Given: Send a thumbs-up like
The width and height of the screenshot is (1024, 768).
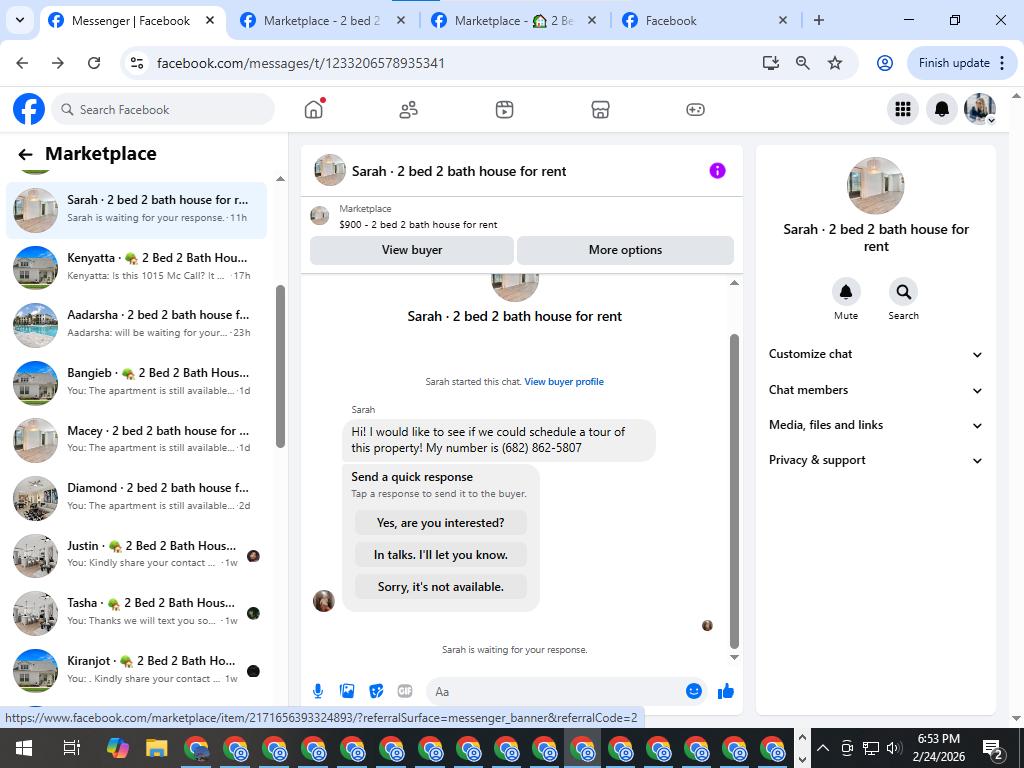Looking at the screenshot, I should [x=726, y=691].
